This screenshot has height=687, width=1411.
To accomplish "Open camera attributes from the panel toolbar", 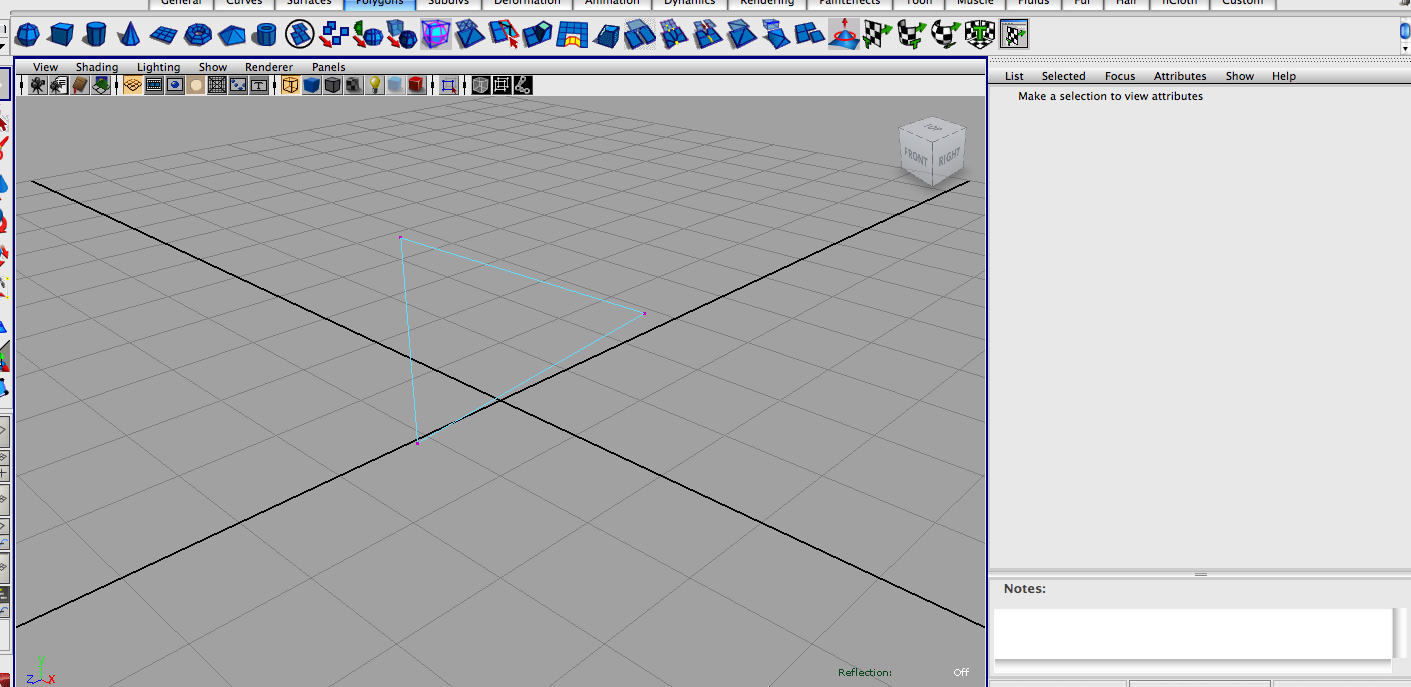I will (x=59, y=86).
